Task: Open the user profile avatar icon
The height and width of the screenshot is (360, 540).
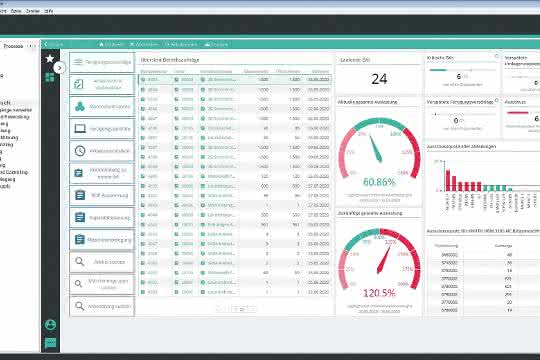Action: (x=50, y=325)
